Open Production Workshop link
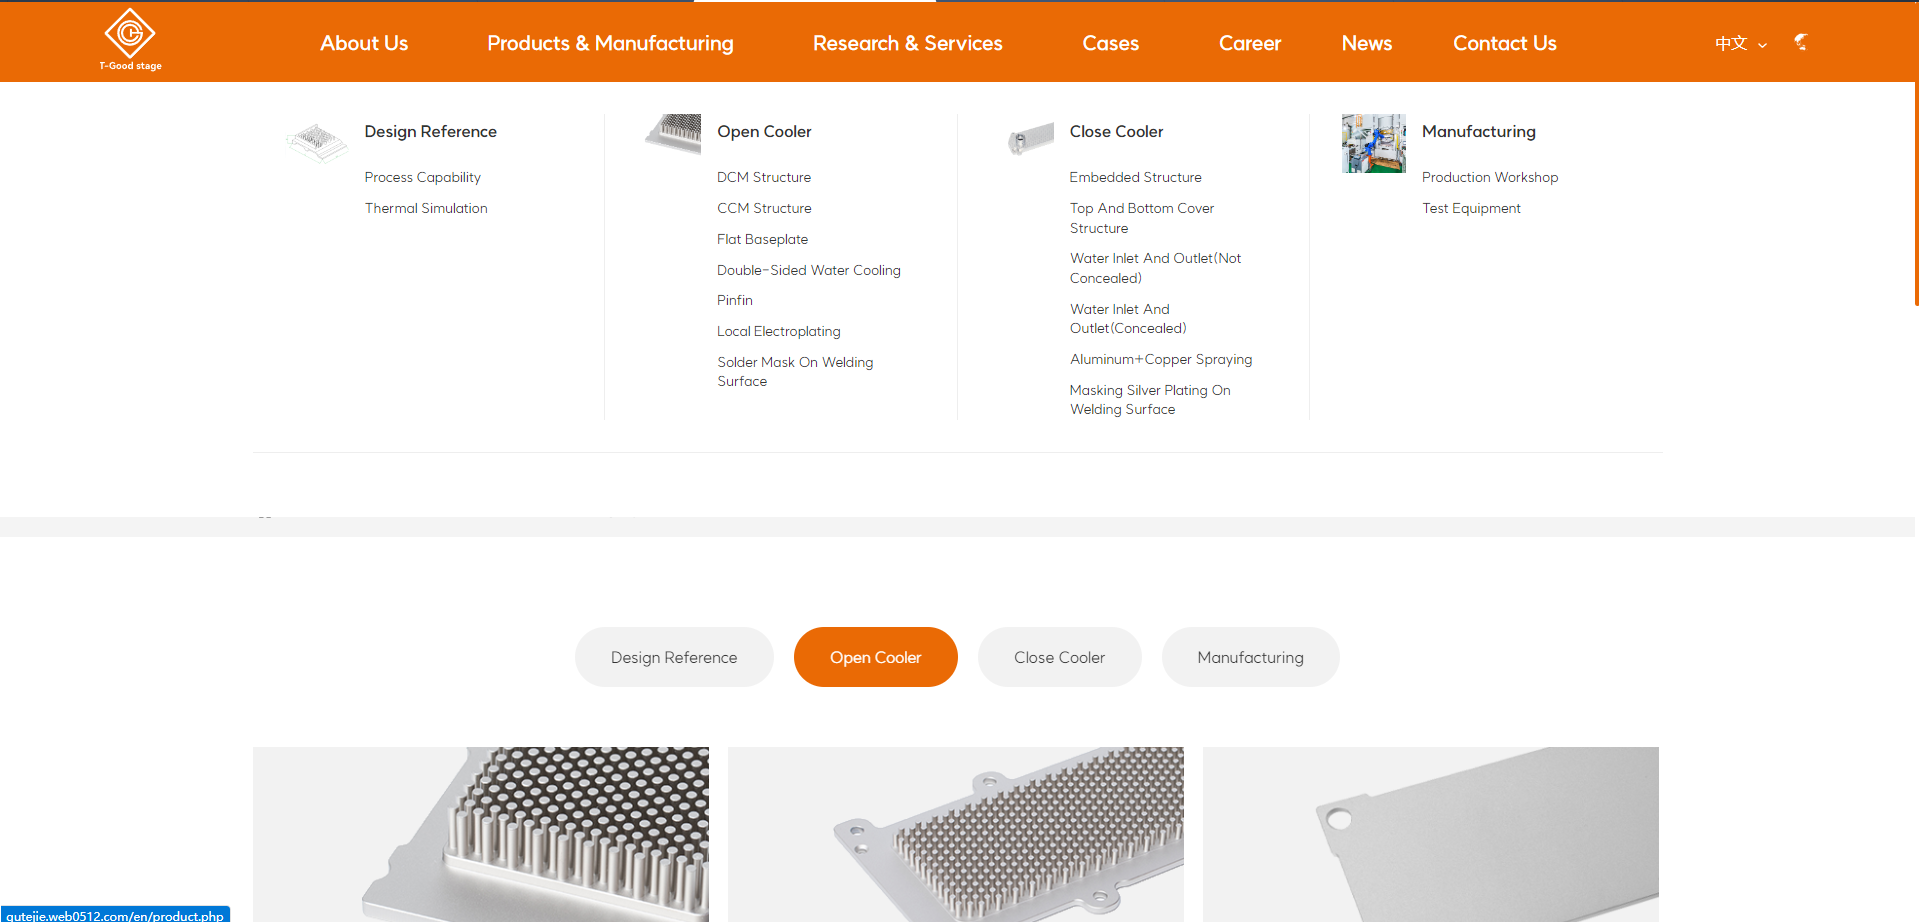Image resolution: width=1919 pixels, height=922 pixels. click(x=1490, y=177)
